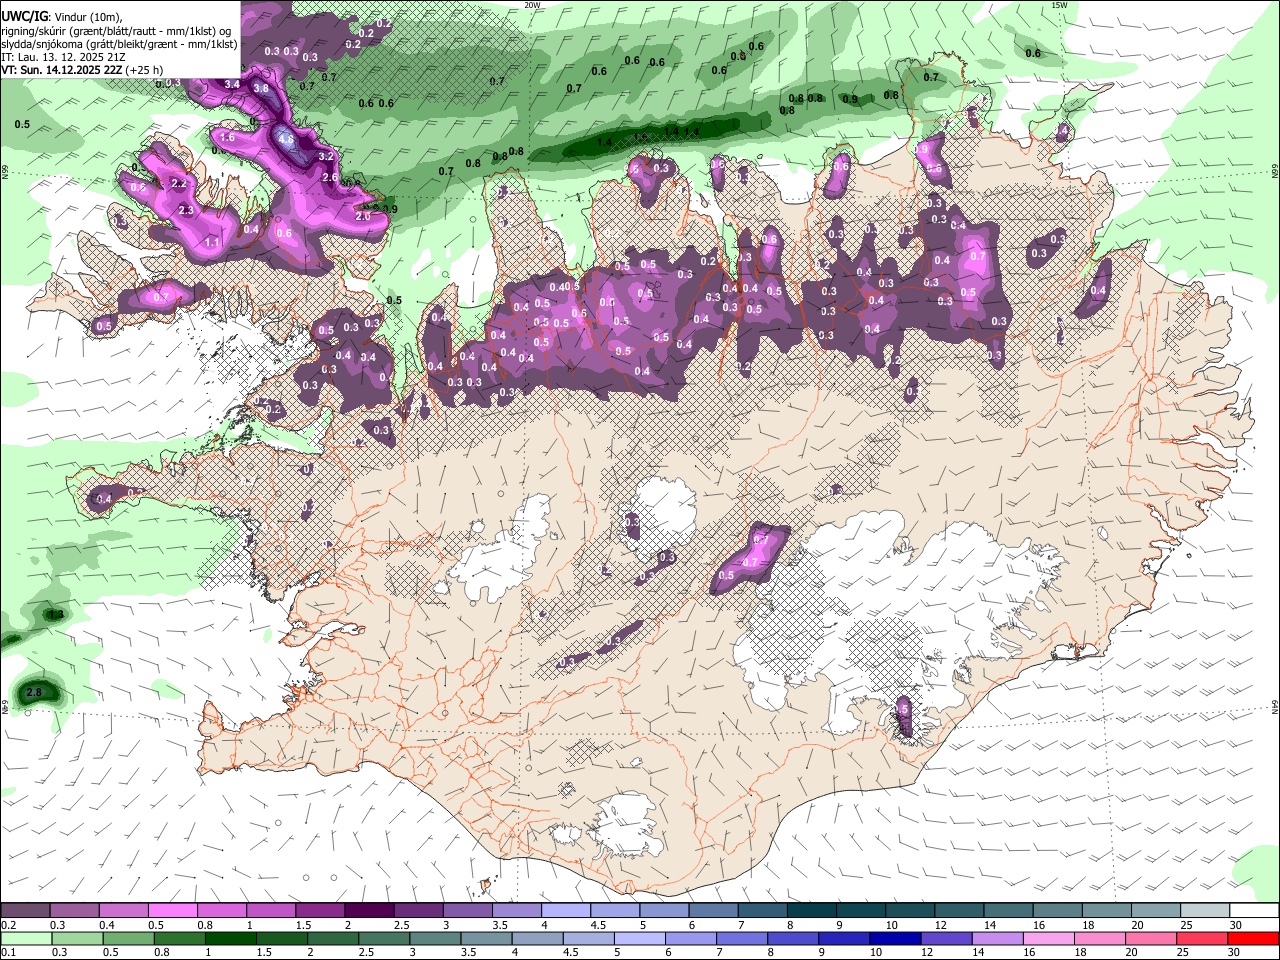This screenshot has height=960, width=1280.
Task: Click the '20W' longitude label
Action: (532, 5)
